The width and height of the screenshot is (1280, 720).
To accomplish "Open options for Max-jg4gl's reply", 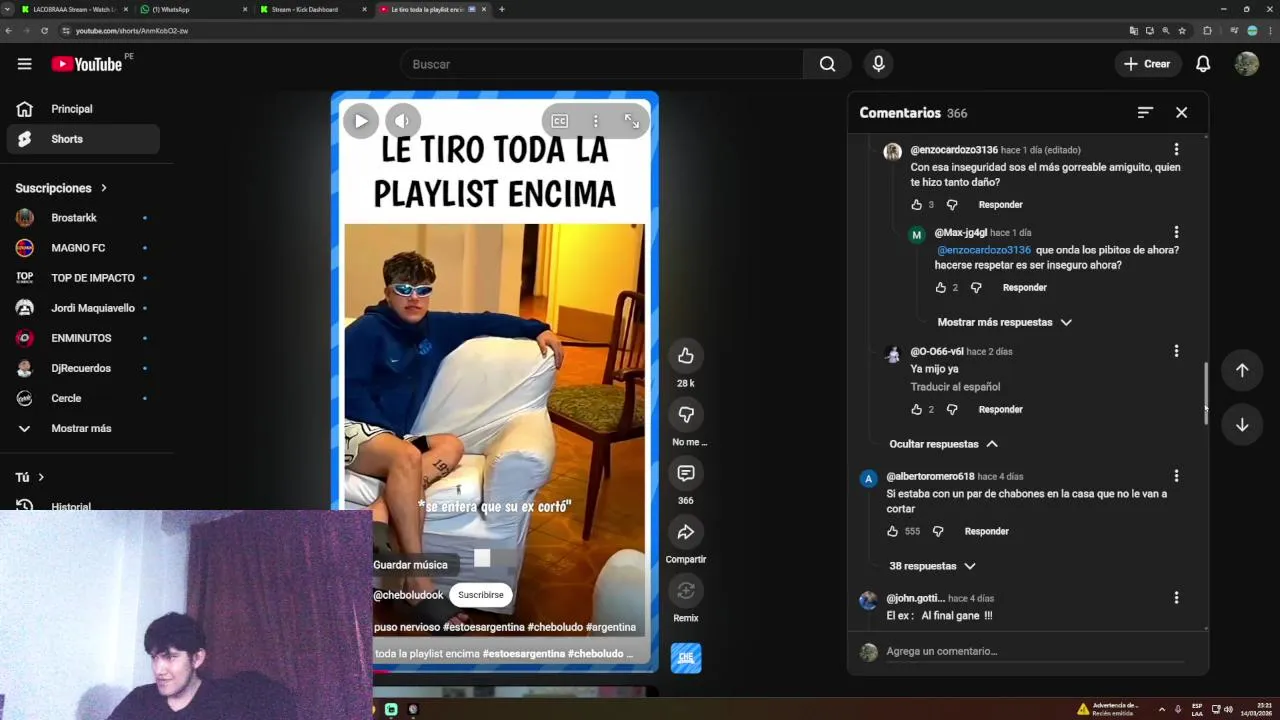I will pyautogui.click(x=1176, y=233).
